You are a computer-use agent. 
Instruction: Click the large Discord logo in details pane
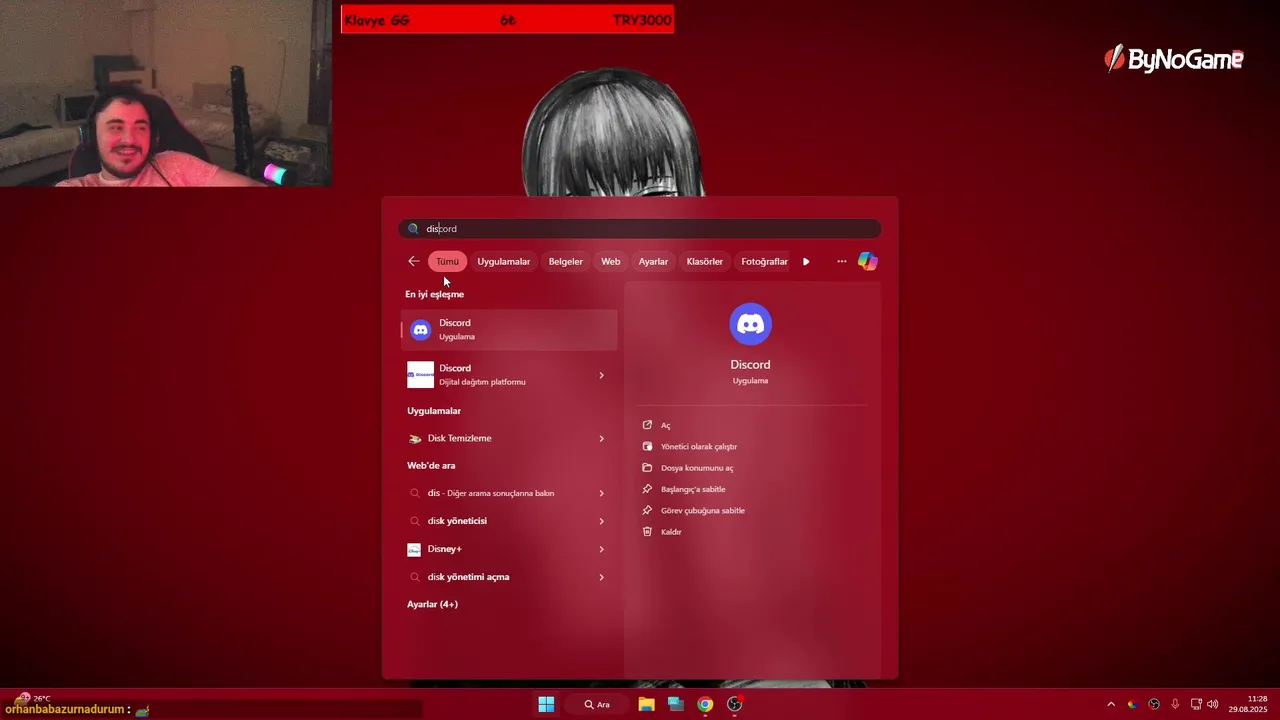(x=750, y=324)
